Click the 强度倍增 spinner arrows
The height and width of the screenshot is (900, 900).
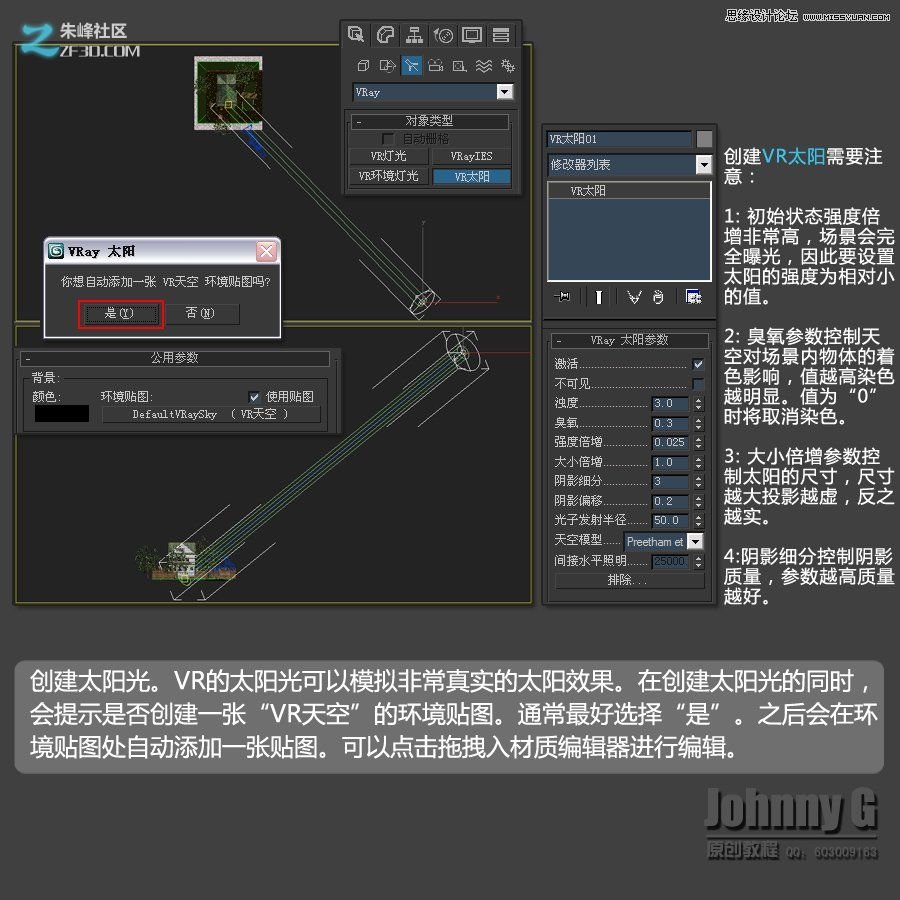(x=698, y=443)
